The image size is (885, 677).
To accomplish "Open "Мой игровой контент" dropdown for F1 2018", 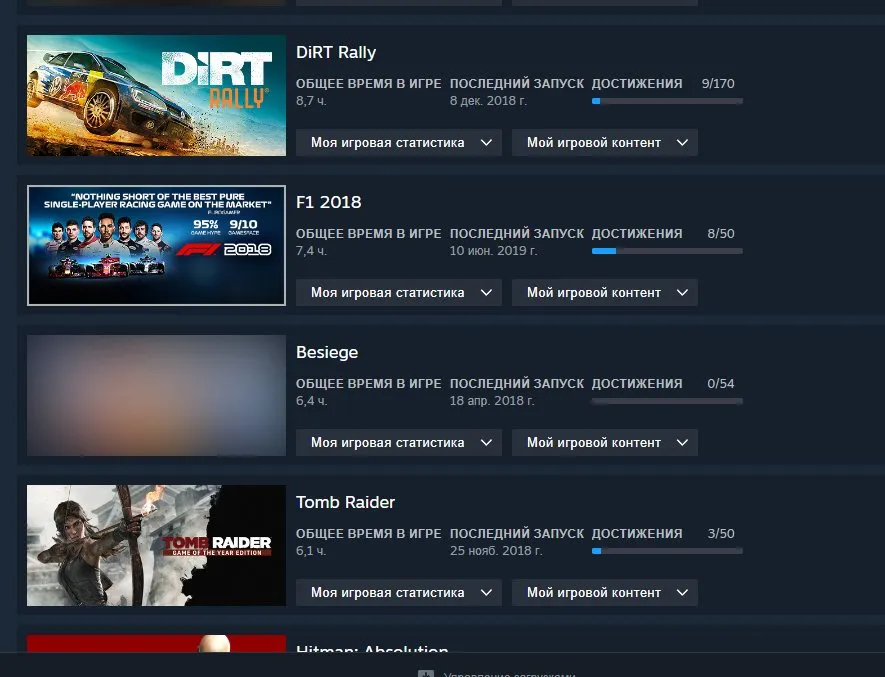I will click(604, 292).
